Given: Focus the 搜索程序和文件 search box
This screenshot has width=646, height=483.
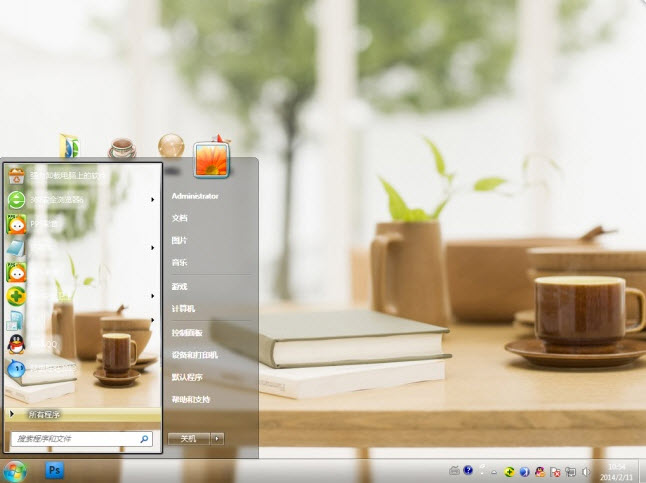Looking at the screenshot, I should point(82,439).
